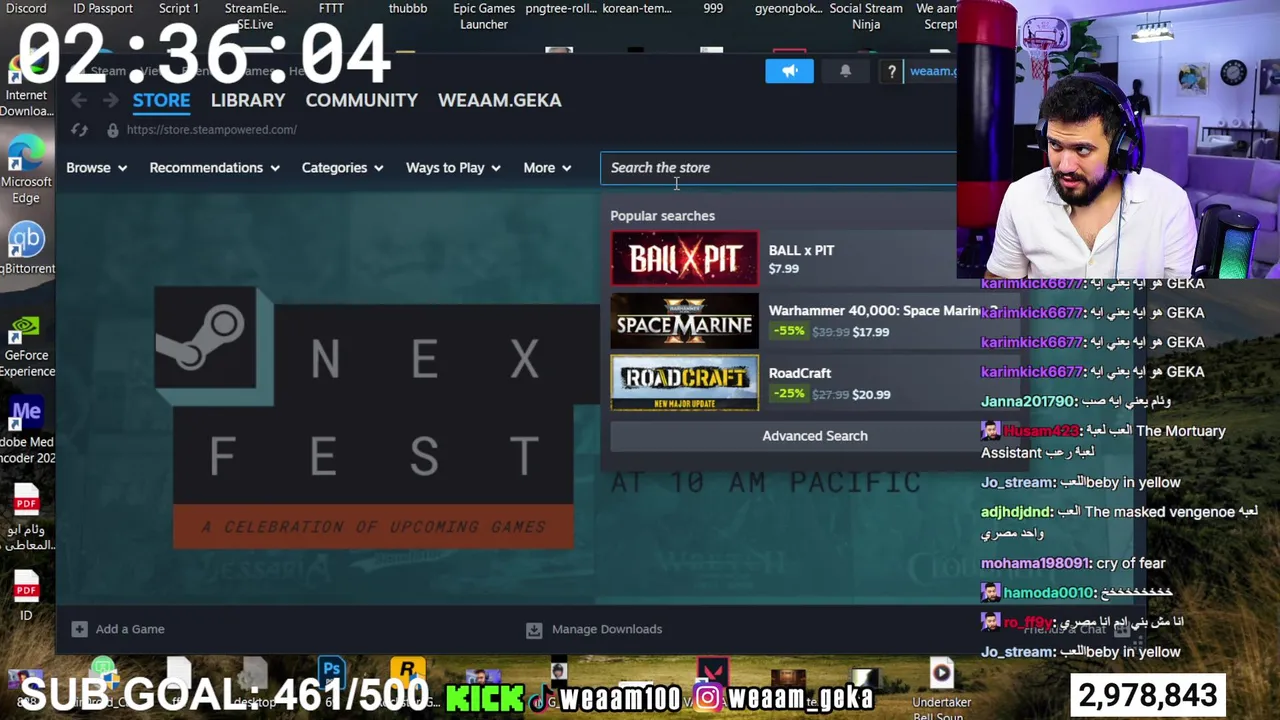The image size is (1280, 720).
Task: Expand the Recommendations menu
Action: pyautogui.click(x=215, y=168)
